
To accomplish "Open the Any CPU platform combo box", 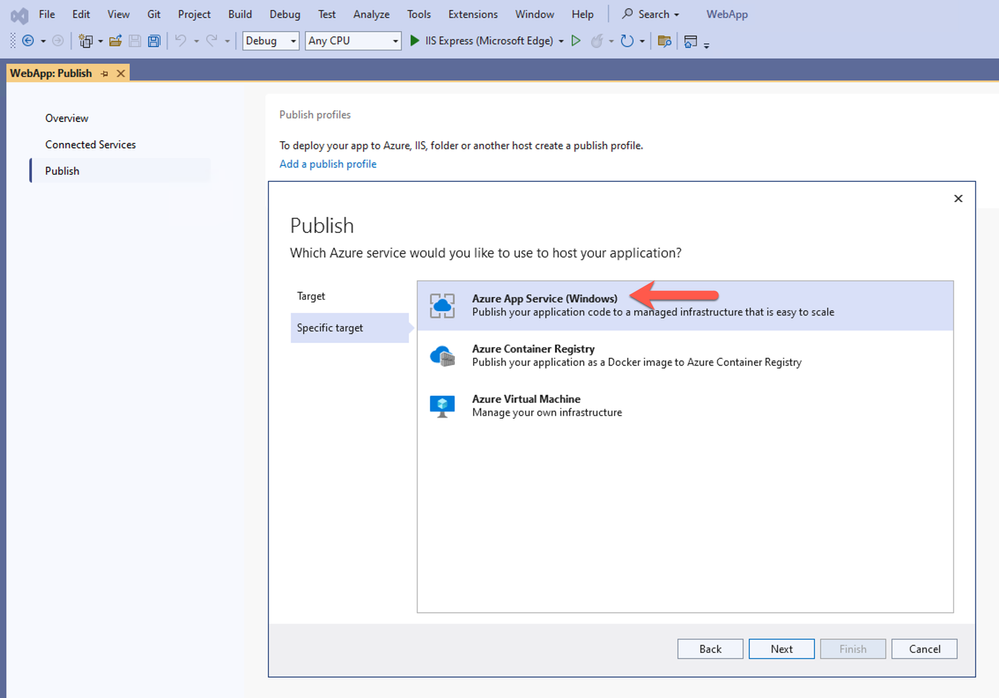I will (x=353, y=41).
